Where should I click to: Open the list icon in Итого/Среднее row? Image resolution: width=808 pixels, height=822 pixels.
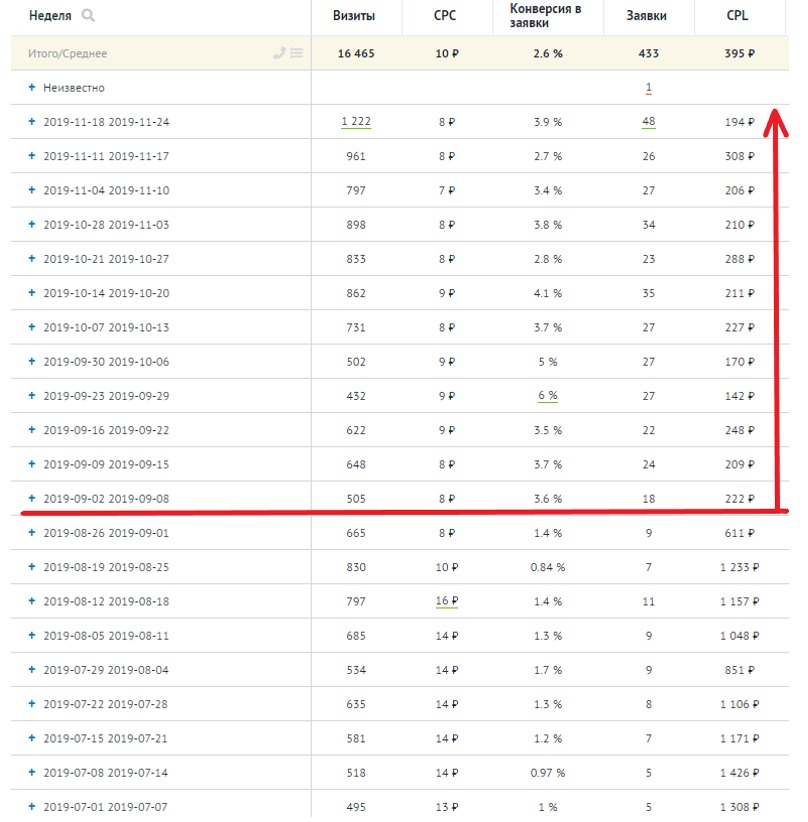tap(296, 53)
